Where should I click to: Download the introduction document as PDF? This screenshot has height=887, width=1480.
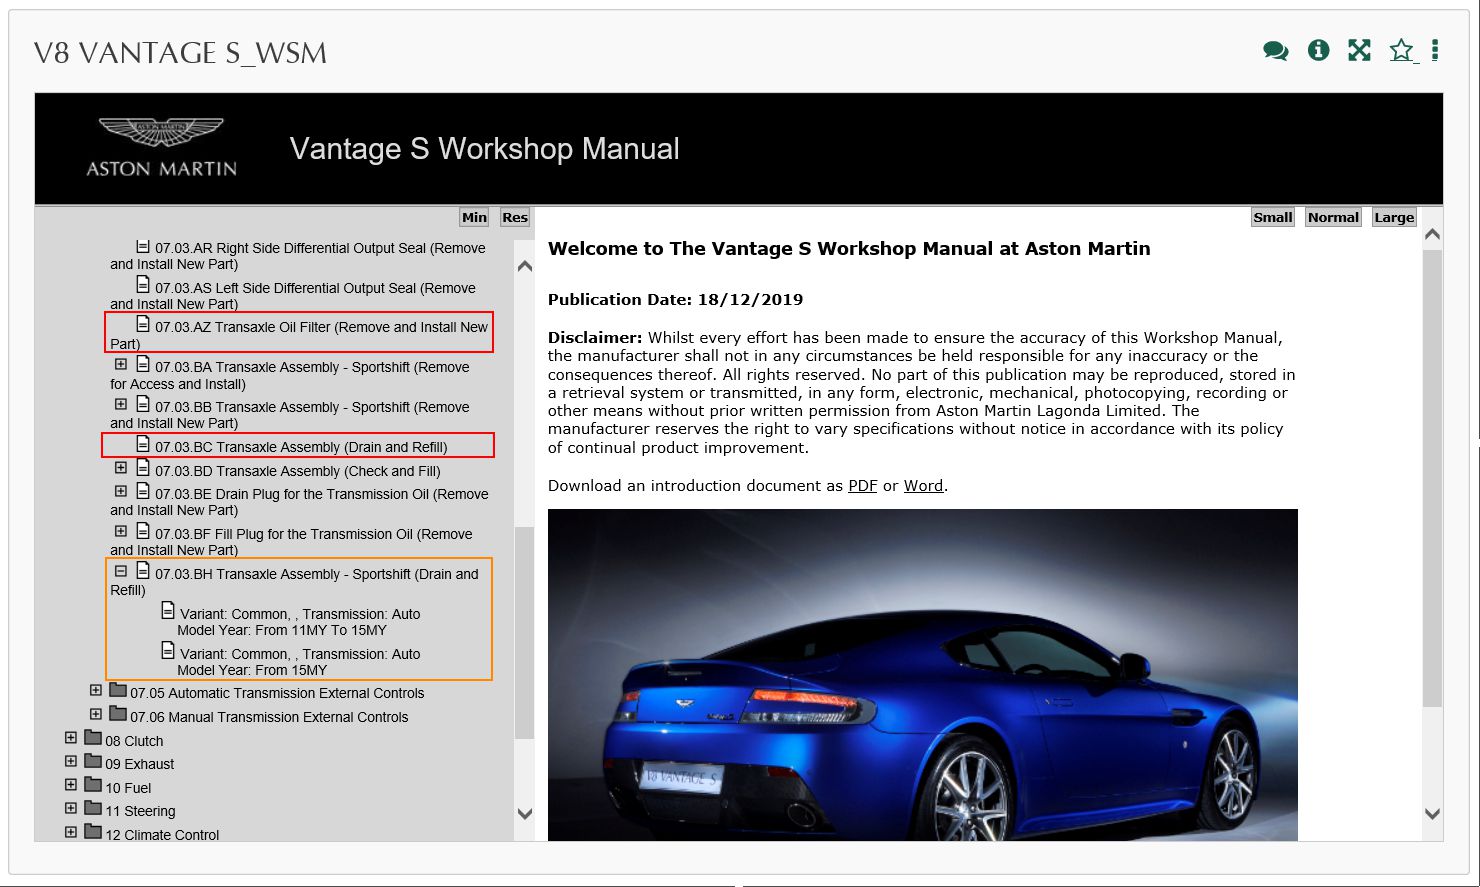[x=862, y=486]
